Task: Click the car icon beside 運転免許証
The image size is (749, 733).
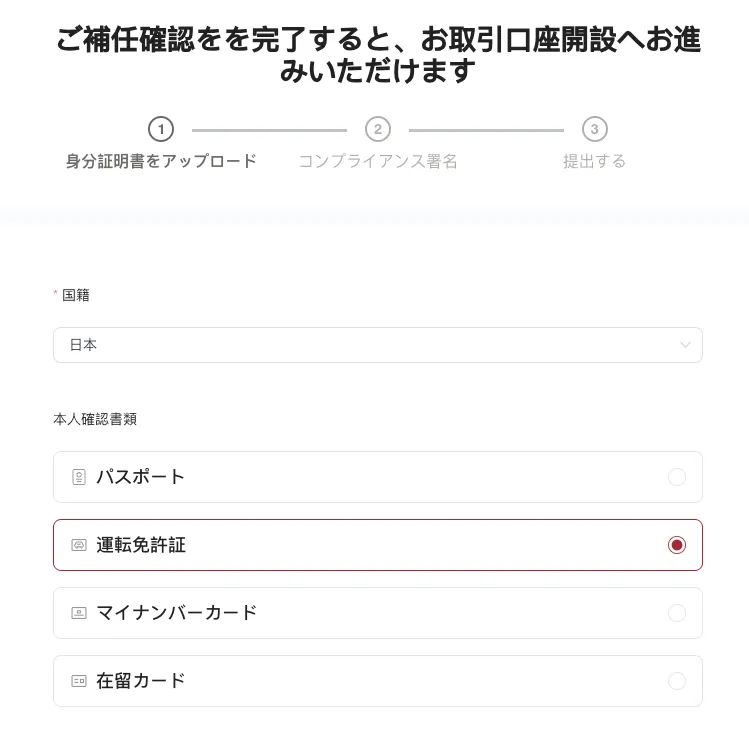Action: tap(79, 545)
